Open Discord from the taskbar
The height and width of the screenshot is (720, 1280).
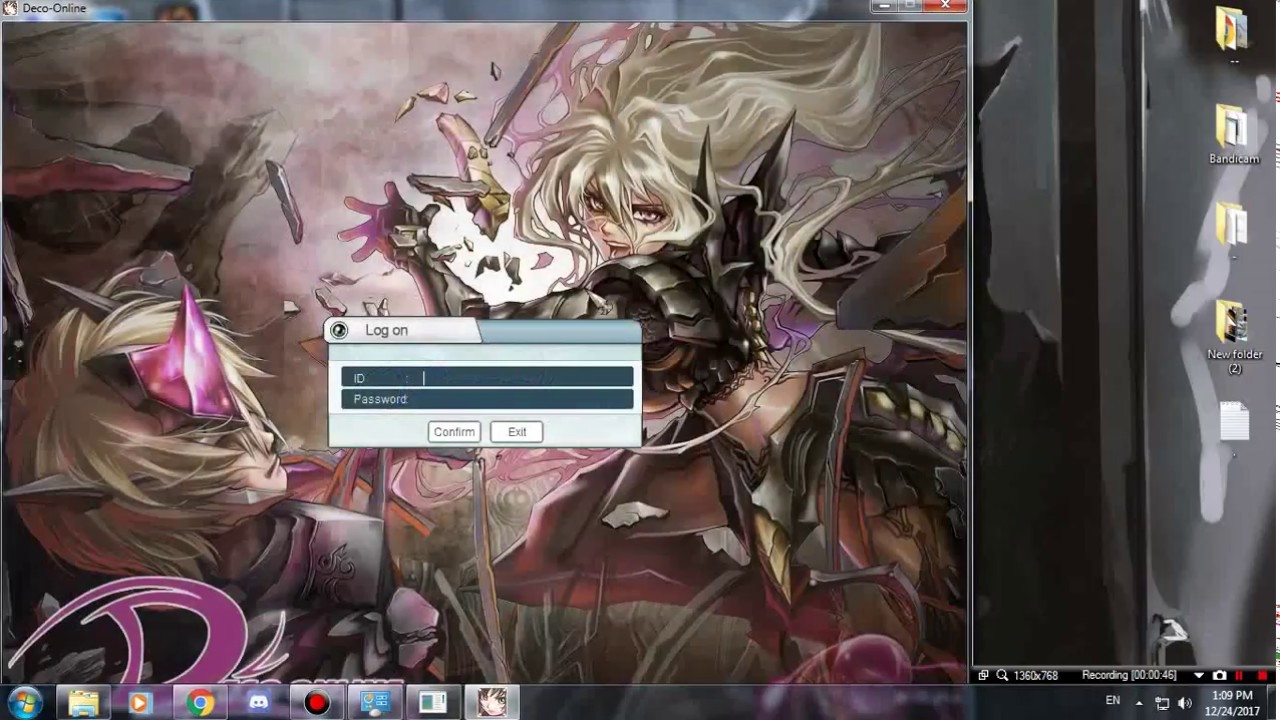tap(260, 703)
